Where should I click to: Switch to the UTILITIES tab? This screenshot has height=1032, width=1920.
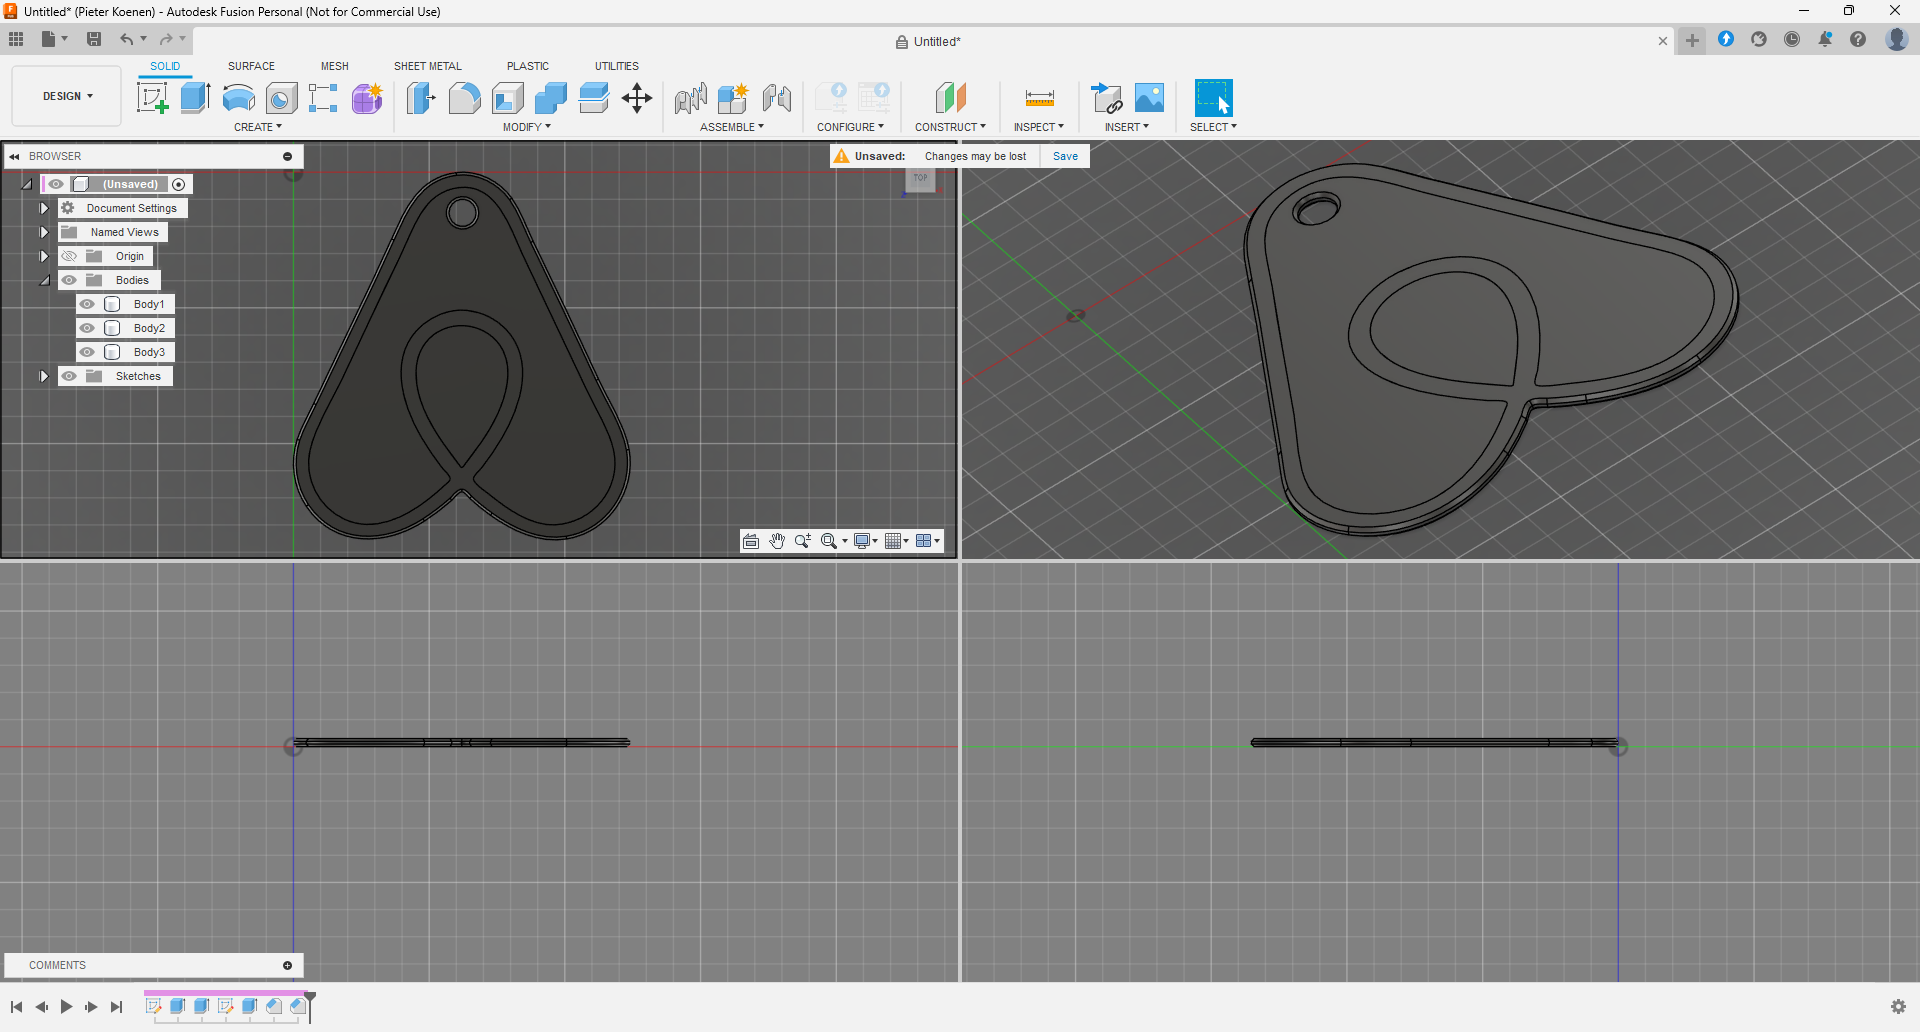click(x=617, y=66)
